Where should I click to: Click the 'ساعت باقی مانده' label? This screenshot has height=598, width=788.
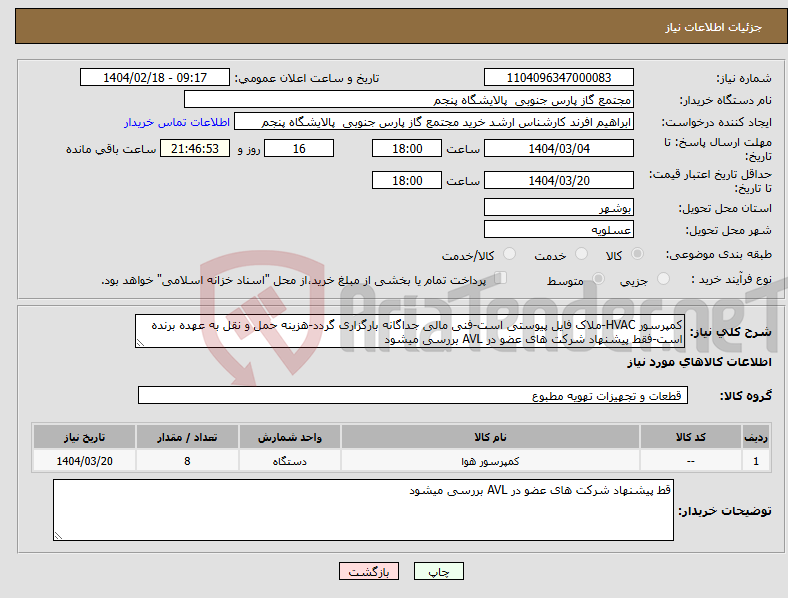click(x=111, y=149)
